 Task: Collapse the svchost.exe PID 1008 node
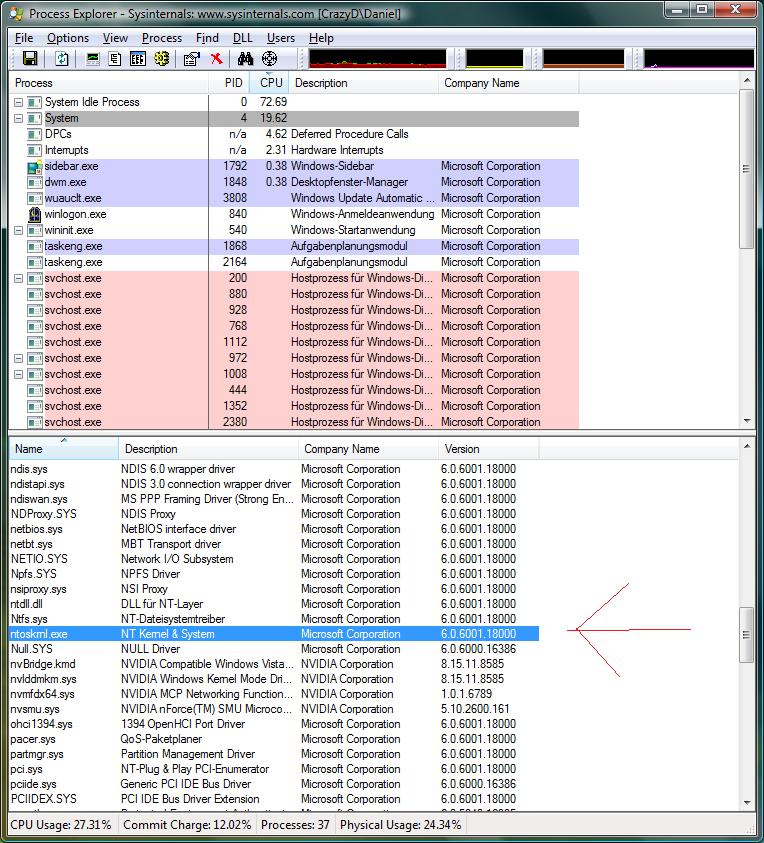click(18, 375)
